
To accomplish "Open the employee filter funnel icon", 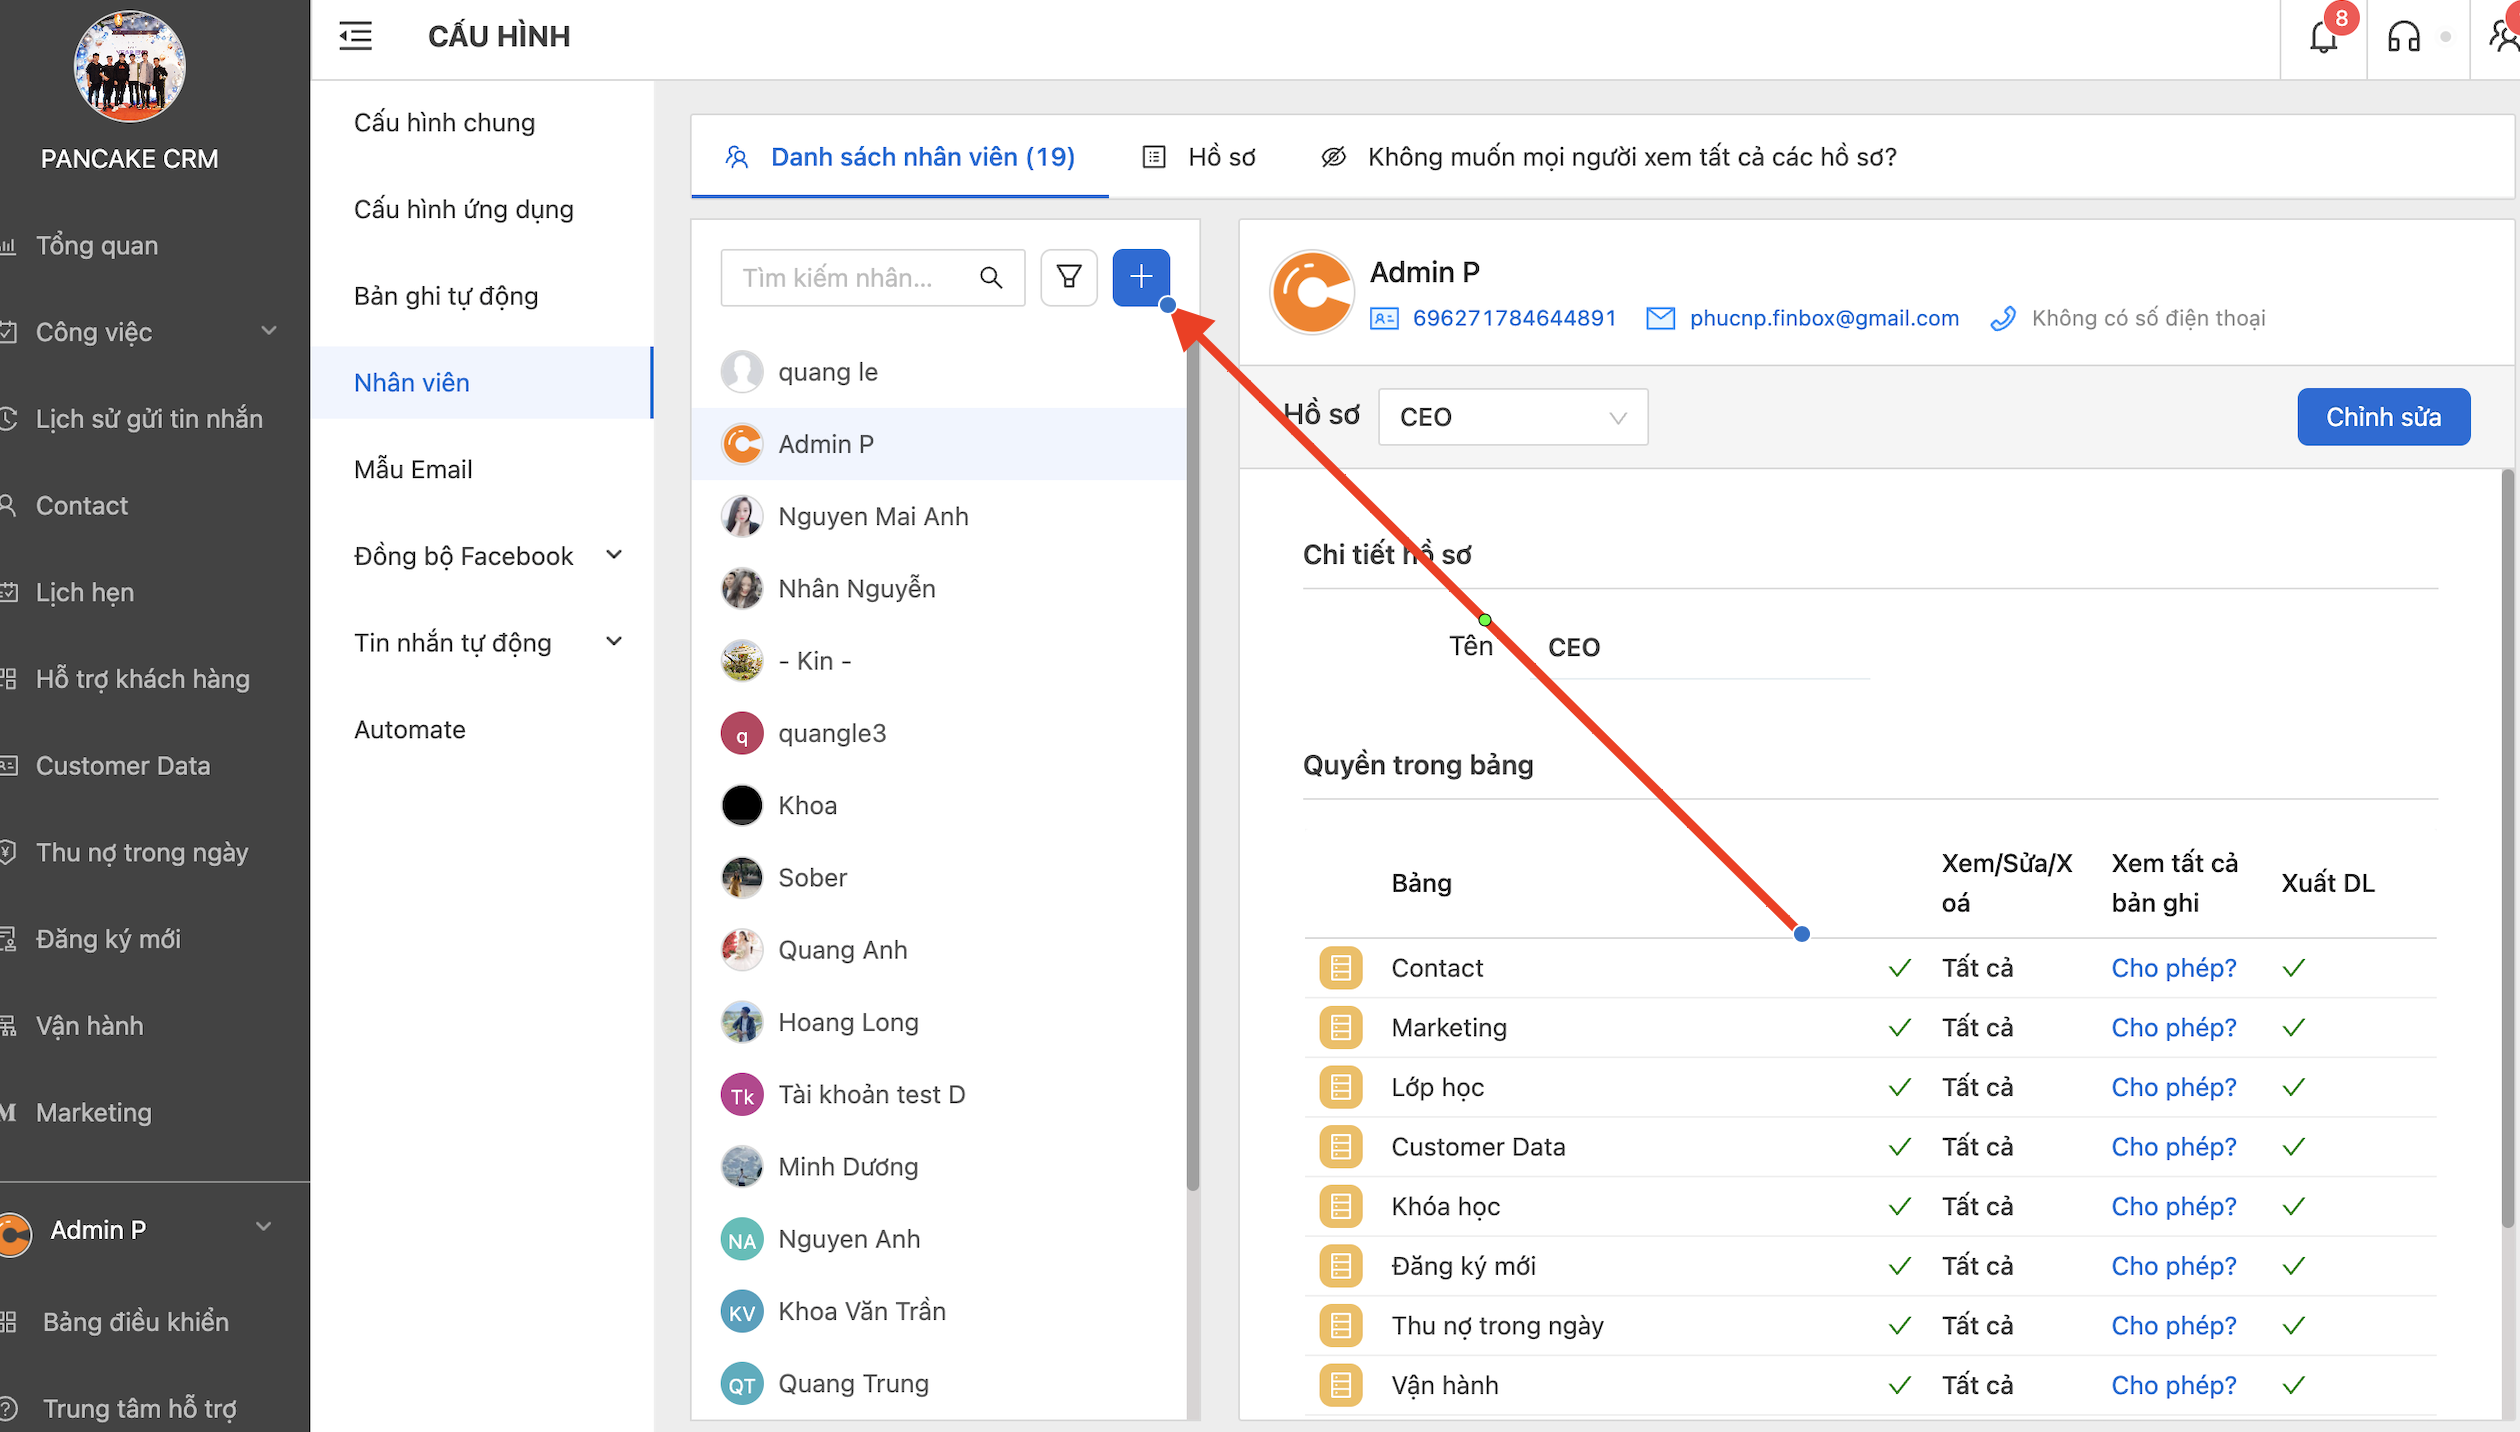I will pyautogui.click(x=1068, y=277).
